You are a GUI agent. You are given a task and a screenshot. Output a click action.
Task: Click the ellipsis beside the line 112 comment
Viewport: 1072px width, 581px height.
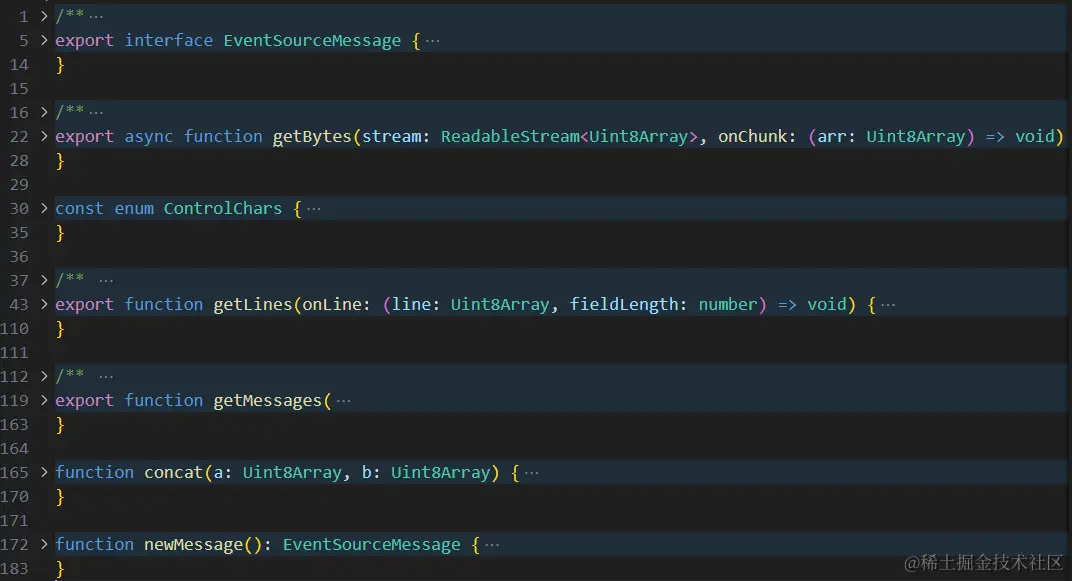coord(106,377)
